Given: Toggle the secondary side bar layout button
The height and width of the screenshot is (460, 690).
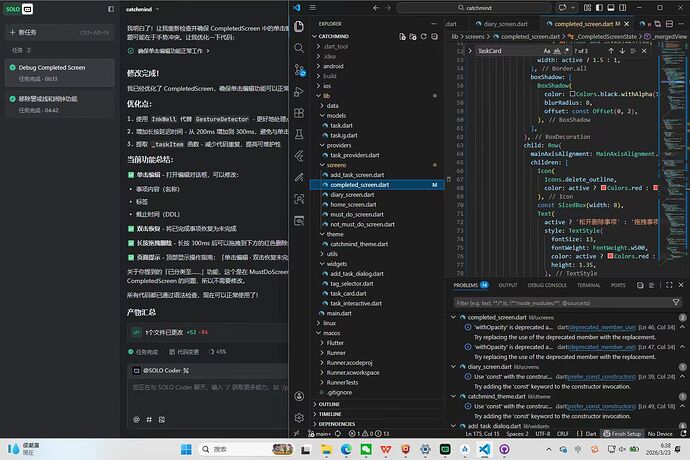Looking at the screenshot, I should click(623, 7).
